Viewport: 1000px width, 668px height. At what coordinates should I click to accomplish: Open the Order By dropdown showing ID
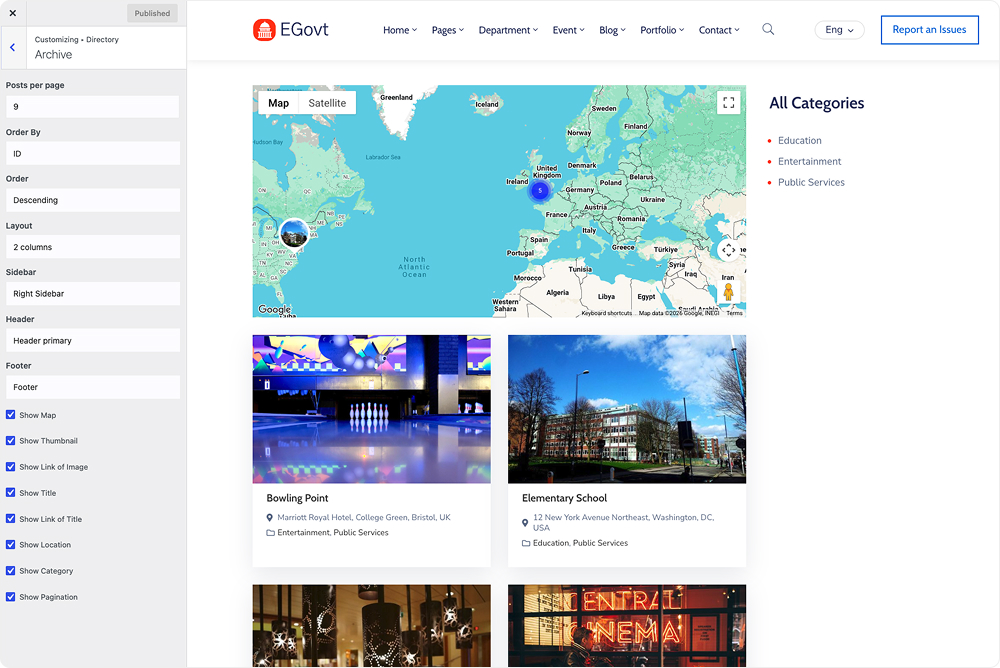[x=93, y=154]
